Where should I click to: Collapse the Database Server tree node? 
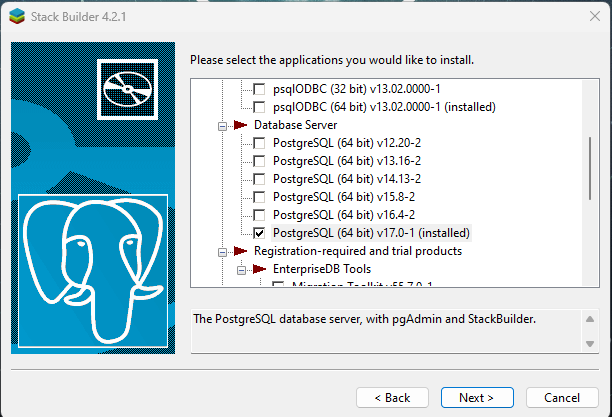[x=222, y=126]
